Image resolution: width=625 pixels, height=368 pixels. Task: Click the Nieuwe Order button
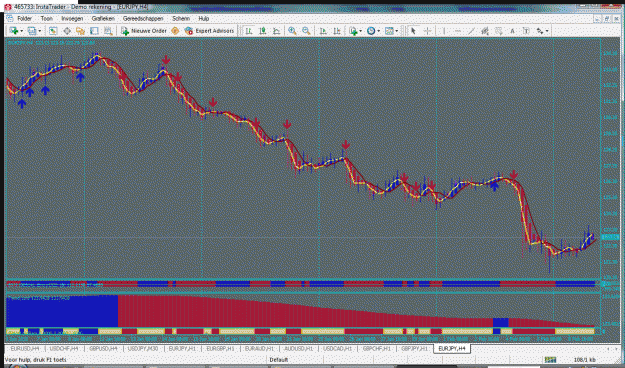[x=144, y=31]
